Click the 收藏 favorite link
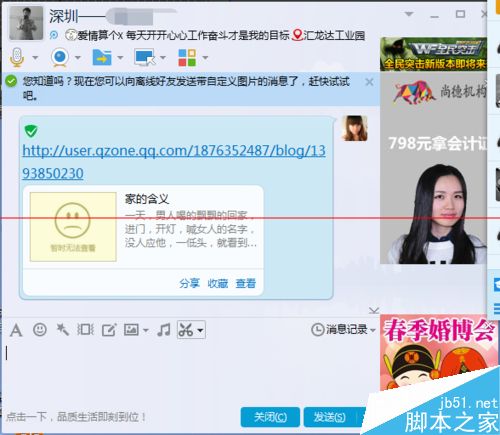The width and height of the screenshot is (500, 435). pos(218,283)
